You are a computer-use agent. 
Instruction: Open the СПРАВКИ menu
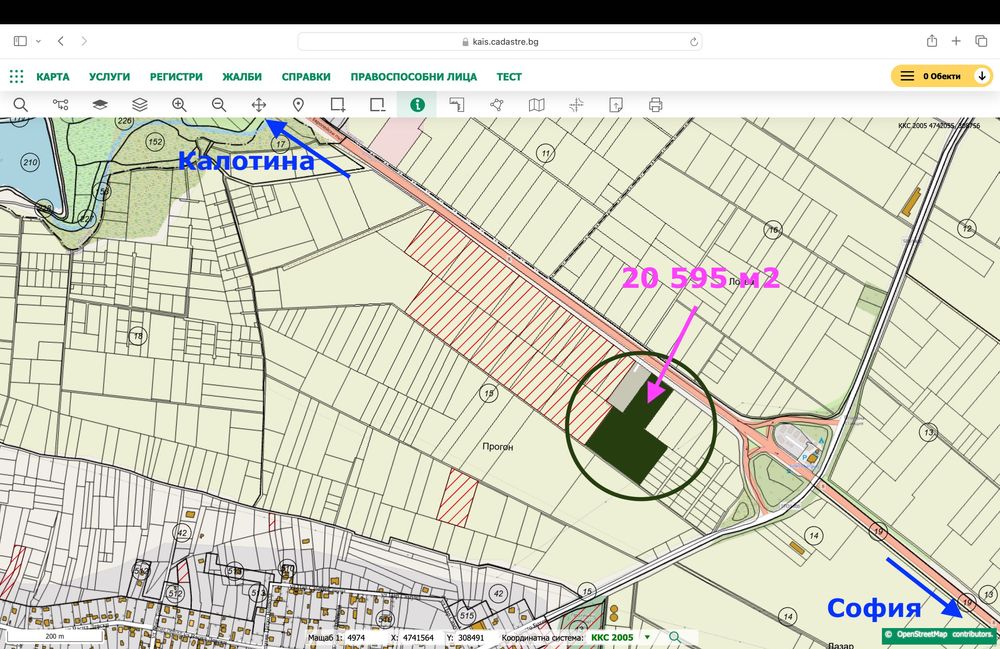click(306, 77)
